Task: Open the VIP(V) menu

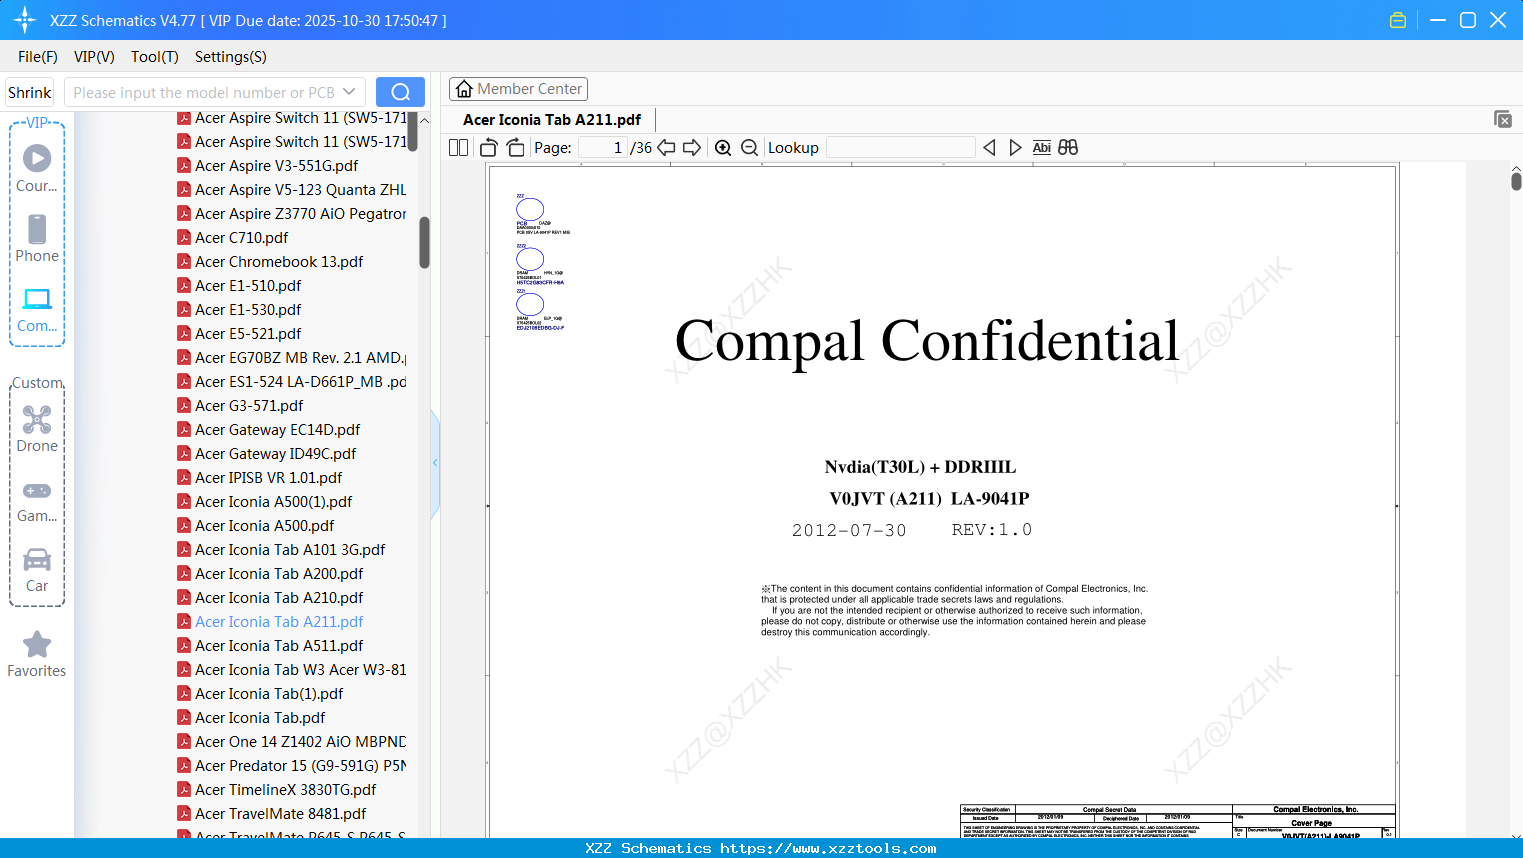Action: pos(94,57)
